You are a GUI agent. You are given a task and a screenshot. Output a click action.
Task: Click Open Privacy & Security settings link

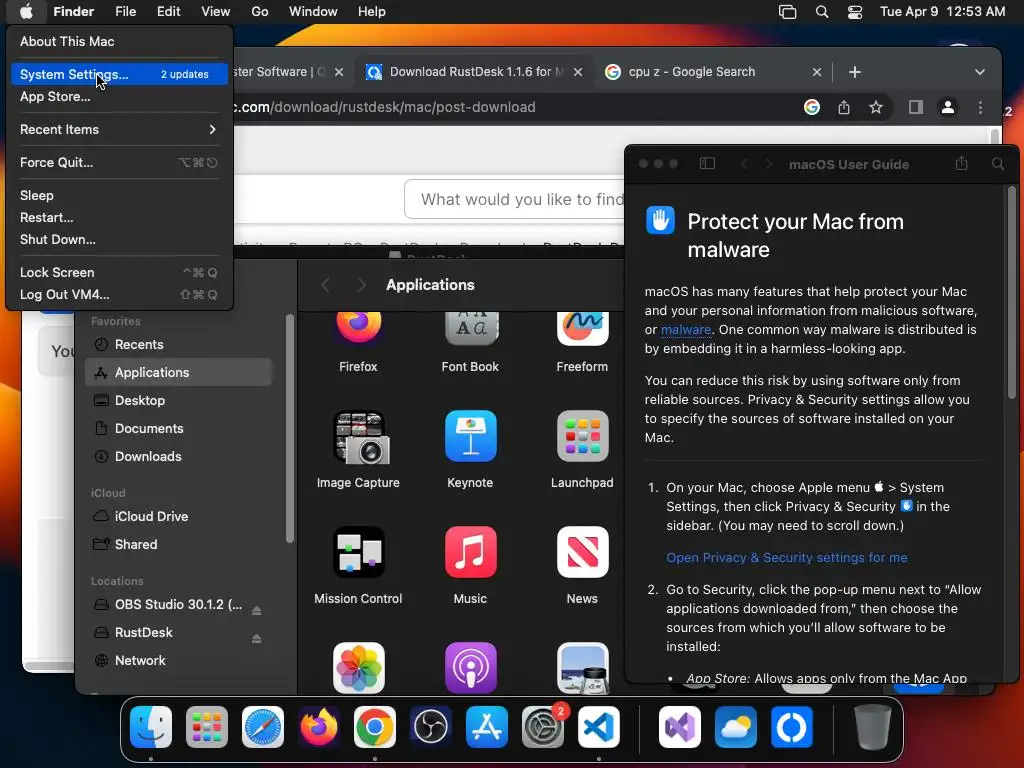pyautogui.click(x=786, y=558)
